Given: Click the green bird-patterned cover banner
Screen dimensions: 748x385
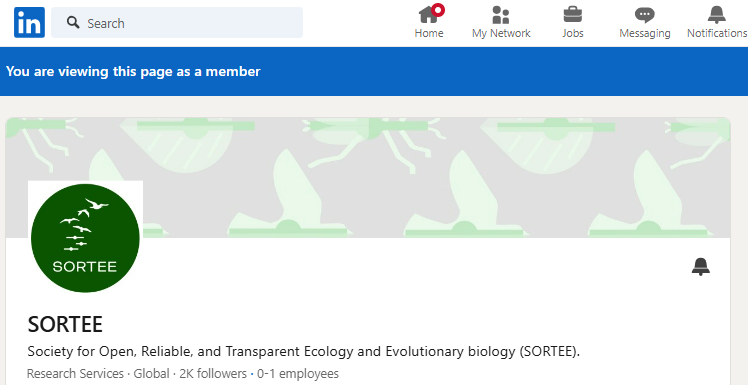Looking at the screenshot, I should pyautogui.click(x=368, y=177).
